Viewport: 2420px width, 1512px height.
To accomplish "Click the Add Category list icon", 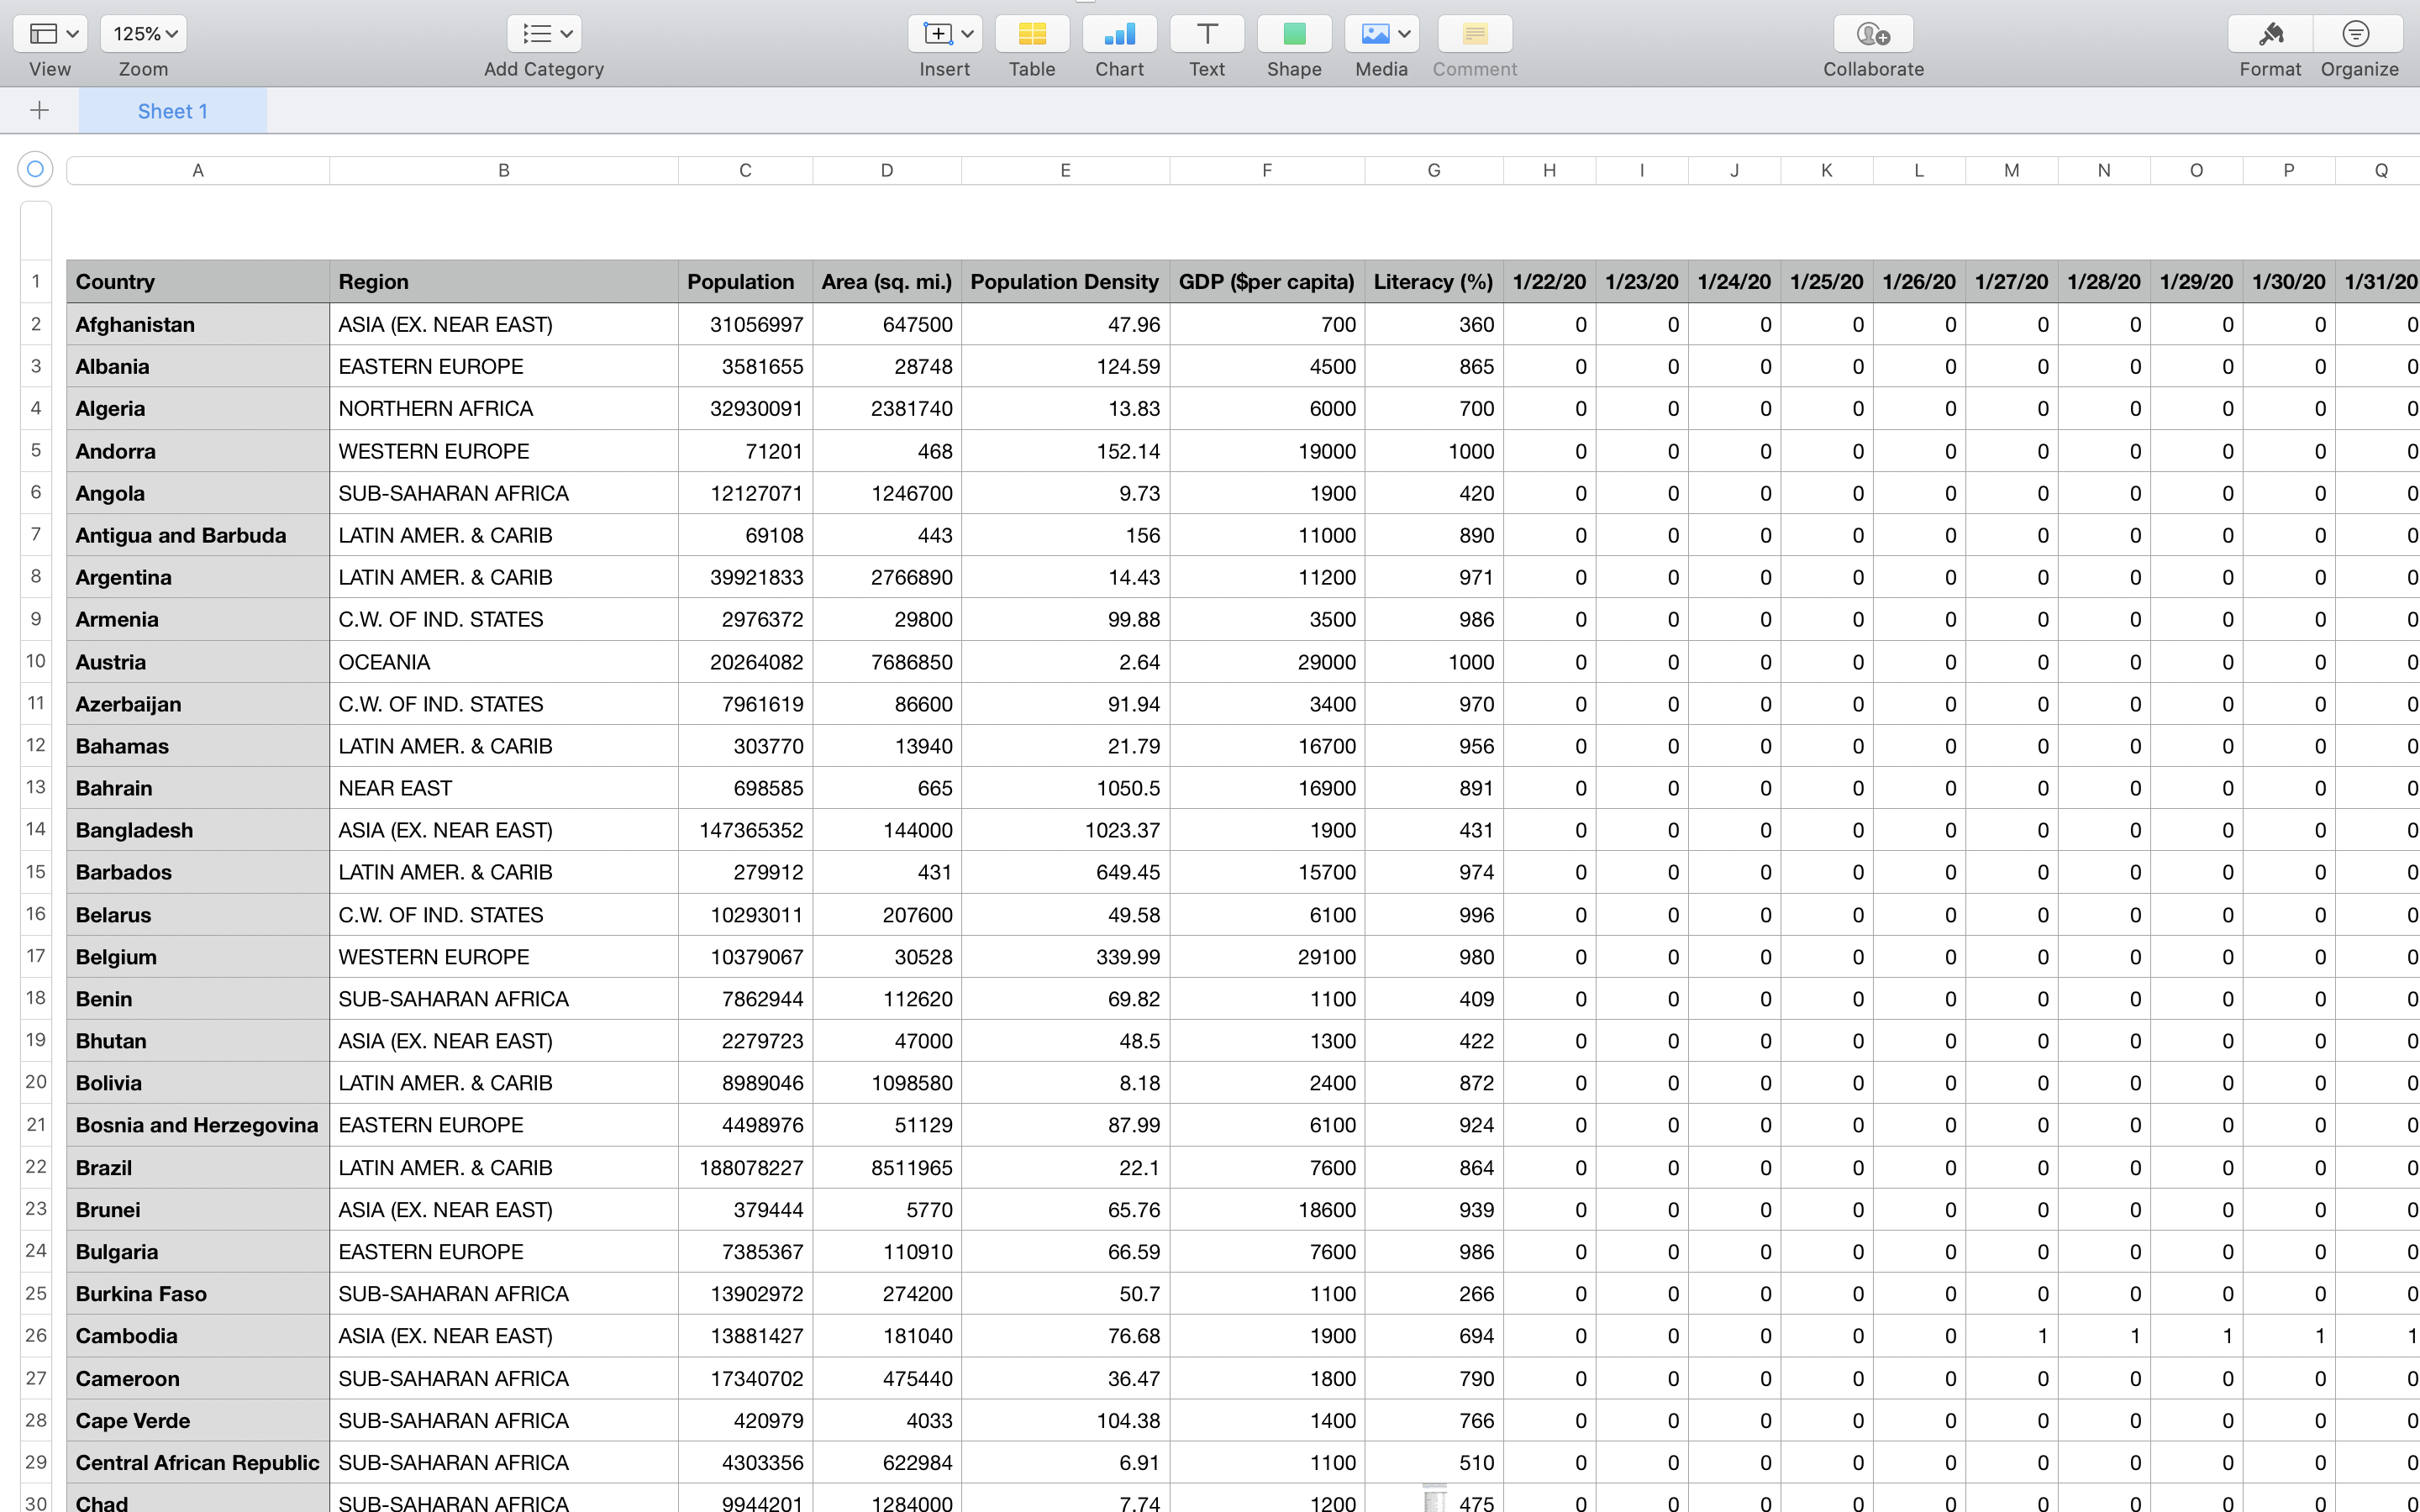I will coord(536,34).
